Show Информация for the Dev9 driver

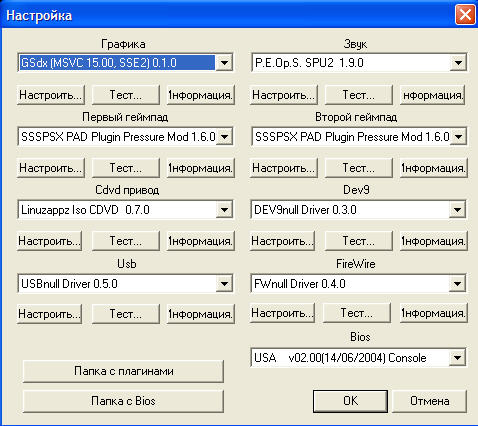click(x=433, y=241)
